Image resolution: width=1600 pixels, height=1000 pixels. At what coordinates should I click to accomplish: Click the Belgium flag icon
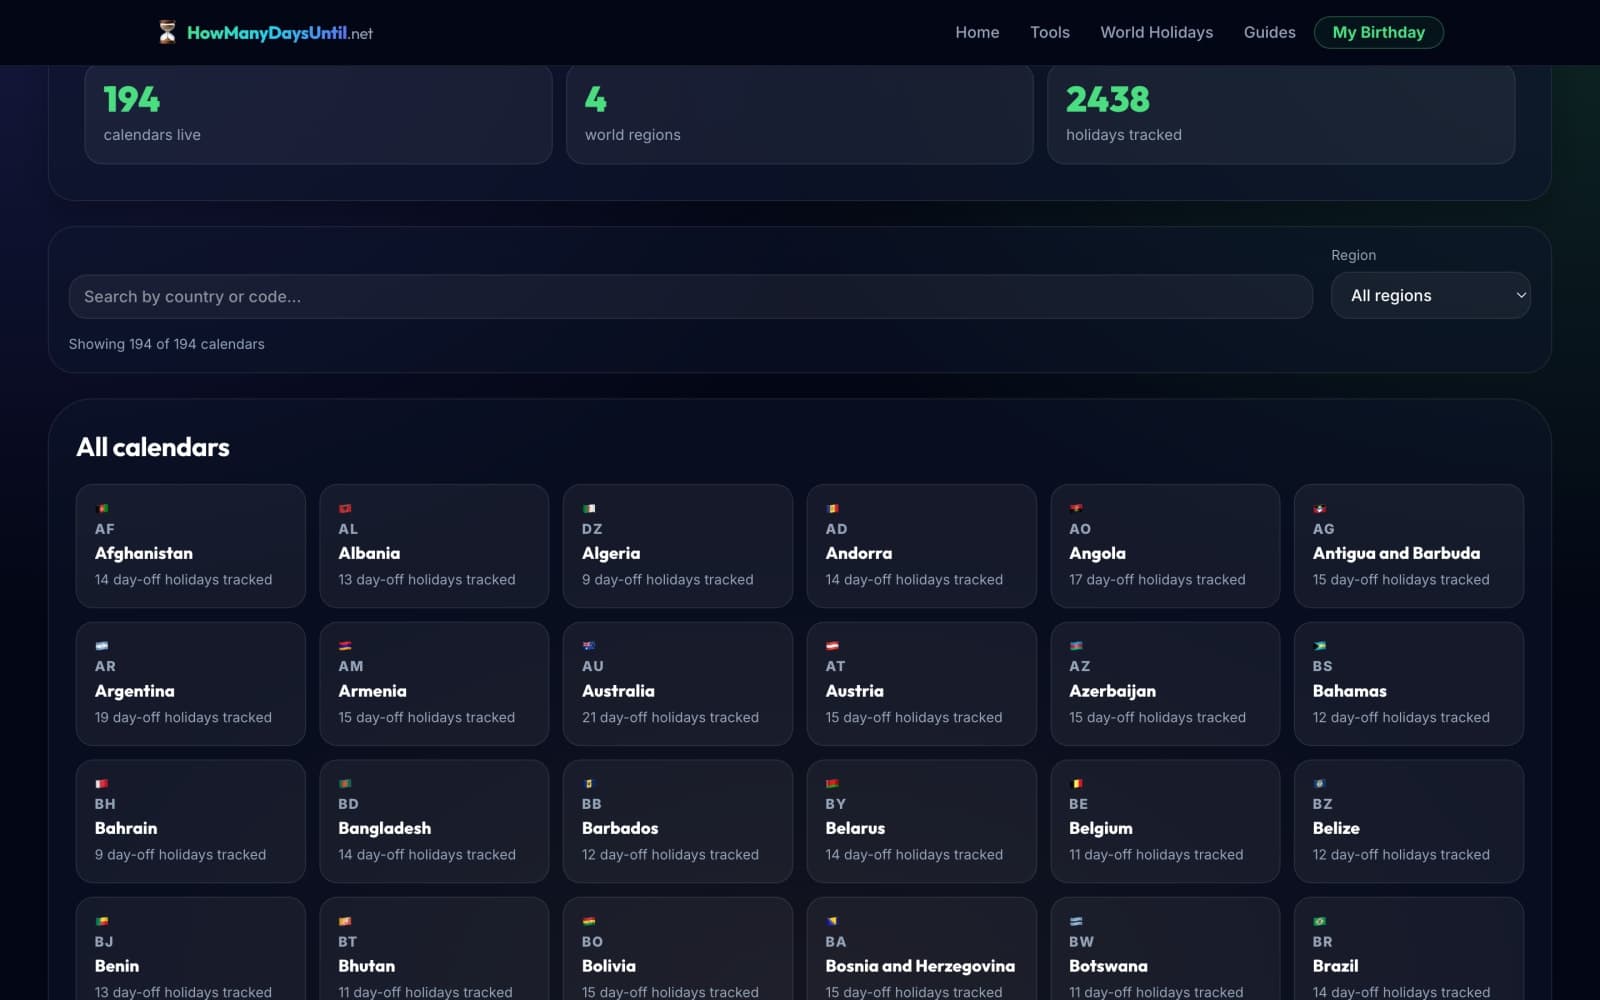(1076, 784)
